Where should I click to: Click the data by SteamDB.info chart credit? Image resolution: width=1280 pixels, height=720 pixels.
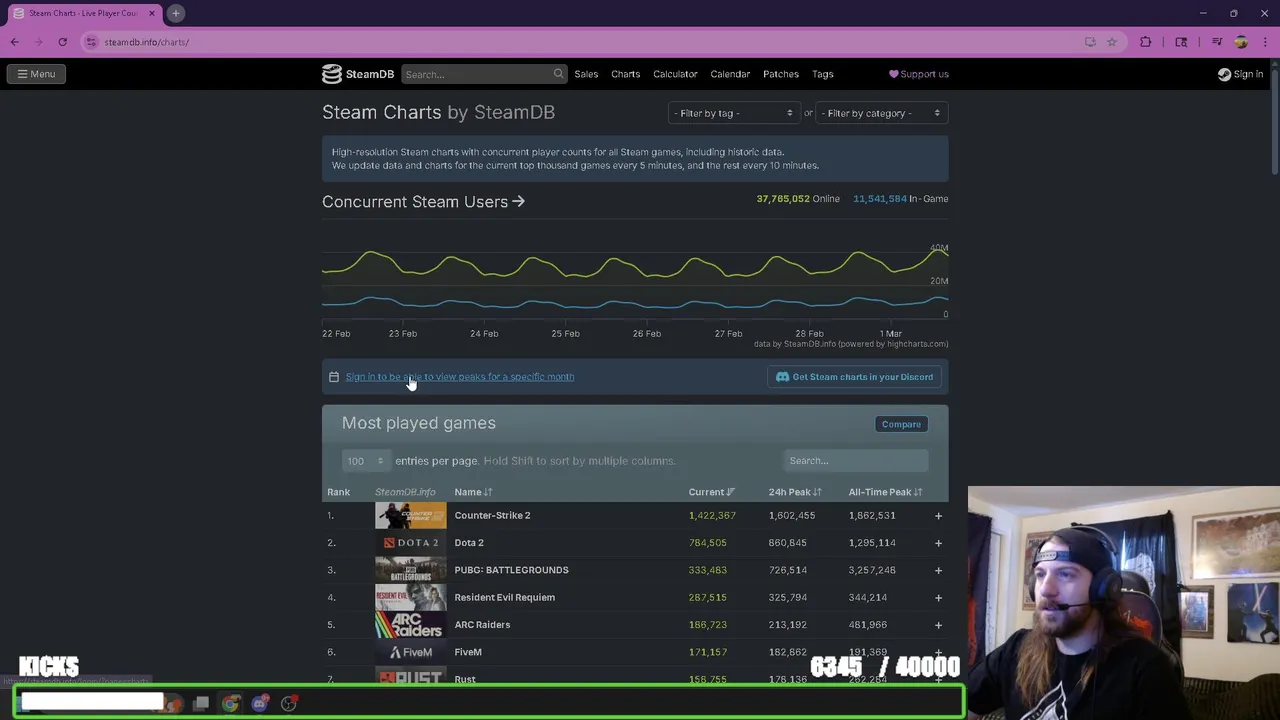(x=851, y=344)
